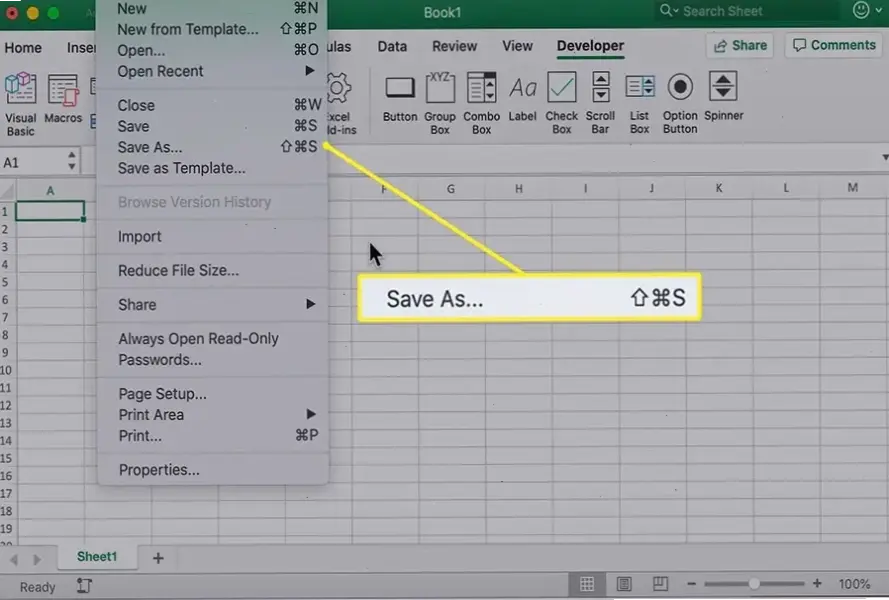Open Page Setup... from menu
Screen dimensions: 889x600
tap(212, 394)
